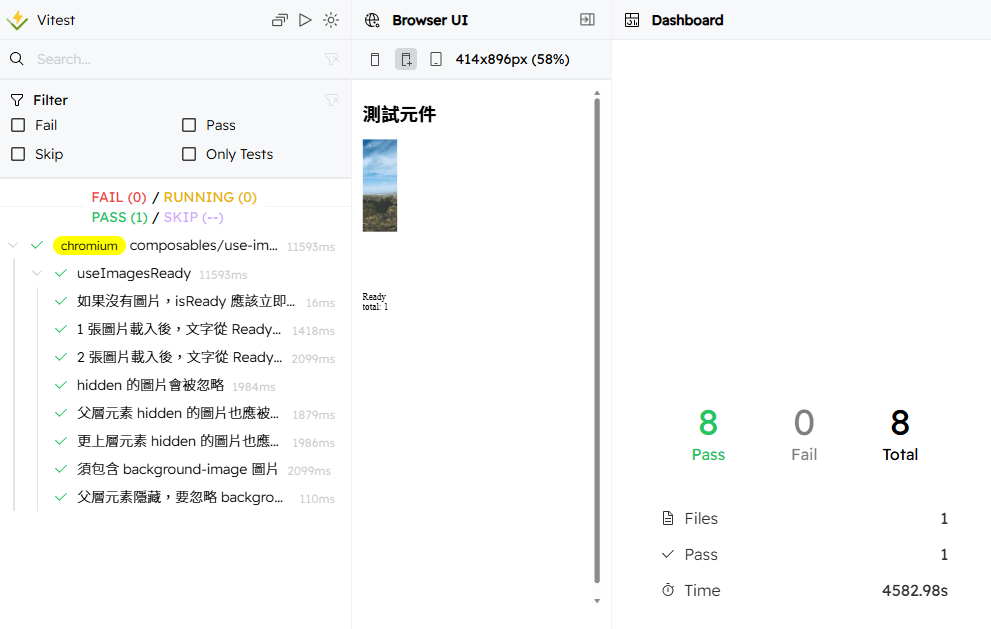Click the PASS (1) status counter
This screenshot has width=991, height=629.
[119, 217]
